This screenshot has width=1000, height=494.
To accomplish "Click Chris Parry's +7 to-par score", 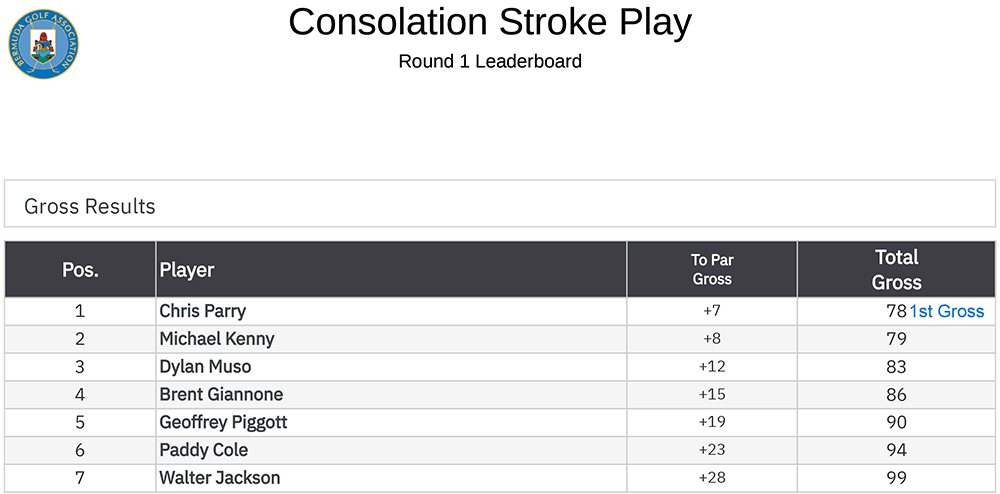I will [x=712, y=311].
